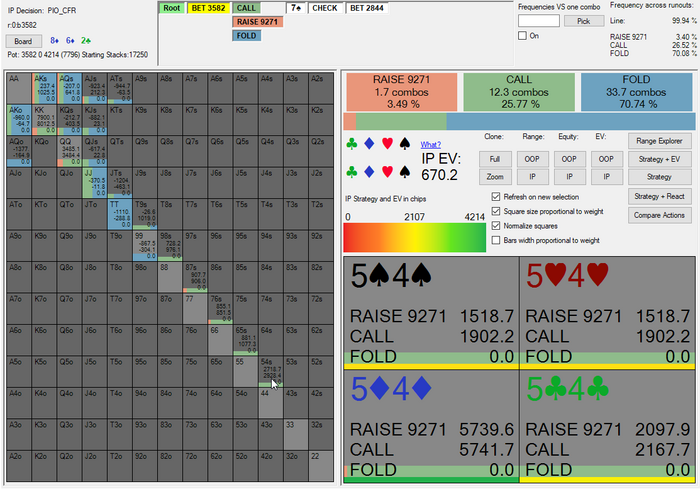
Task: Select the blue FOLD tree node
Action: [246, 36]
